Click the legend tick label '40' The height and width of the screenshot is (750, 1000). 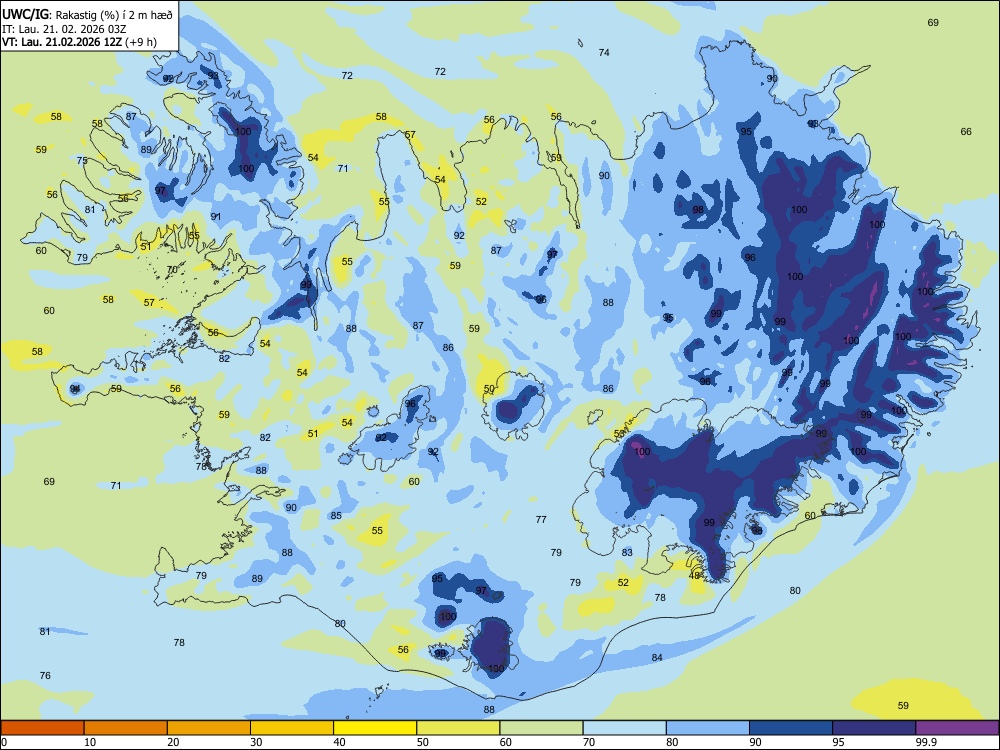click(x=339, y=742)
